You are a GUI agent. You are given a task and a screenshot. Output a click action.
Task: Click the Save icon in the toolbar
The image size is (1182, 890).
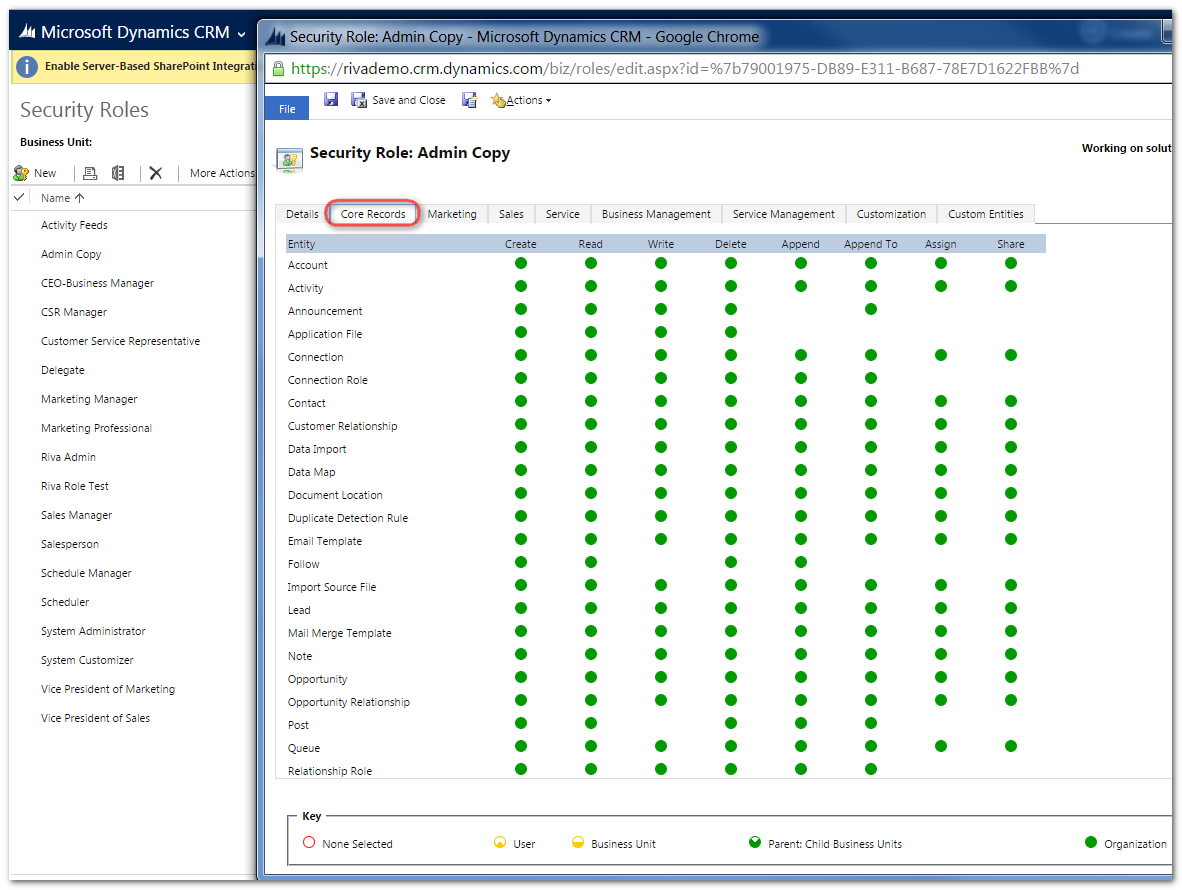pyautogui.click(x=331, y=100)
